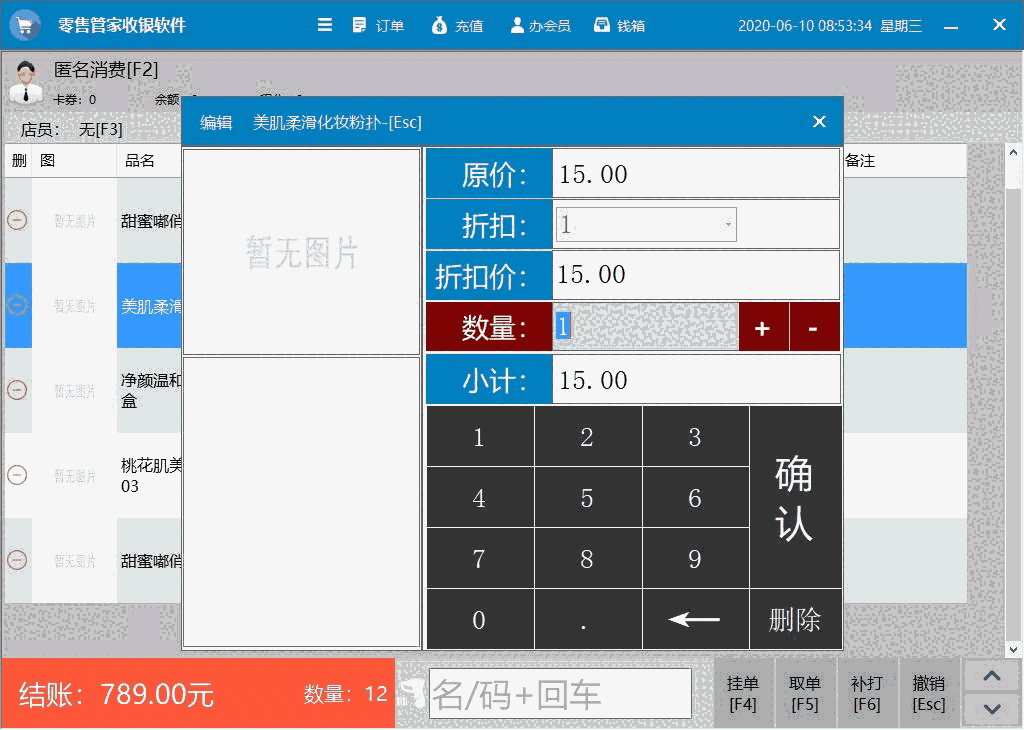This screenshot has width=1024, height=730.
Task: Click the 名/码+回车 search input field
Action: pyautogui.click(x=560, y=693)
